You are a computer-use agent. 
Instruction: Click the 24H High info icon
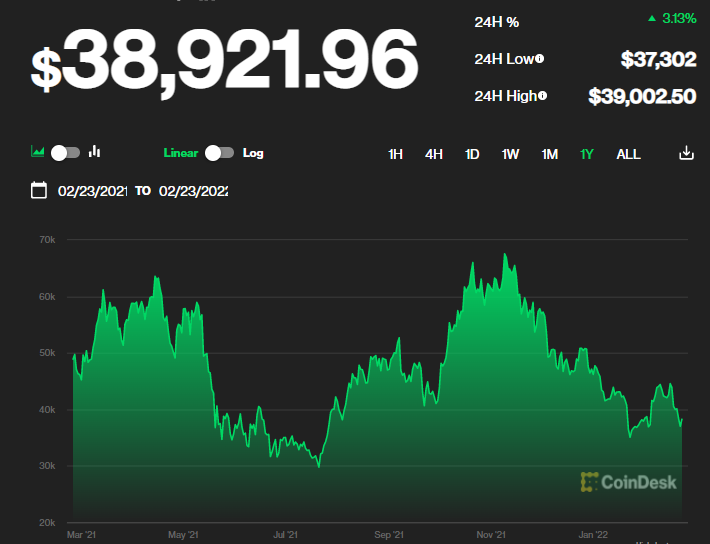542,96
